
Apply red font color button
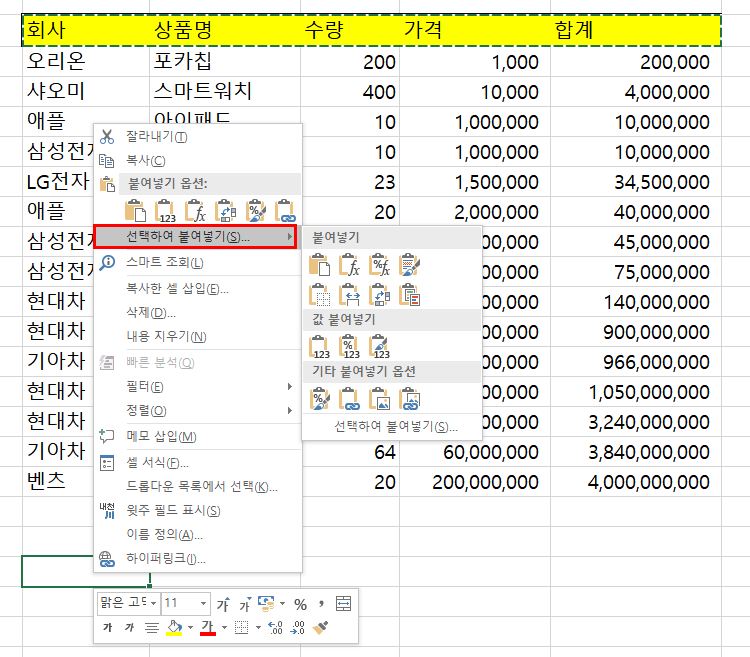tap(208, 627)
